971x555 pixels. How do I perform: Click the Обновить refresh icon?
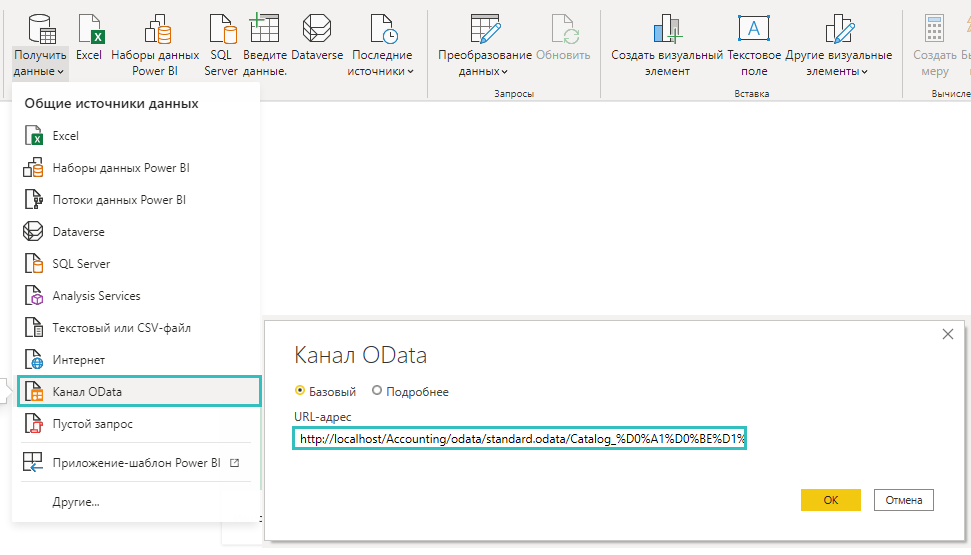coord(564,29)
